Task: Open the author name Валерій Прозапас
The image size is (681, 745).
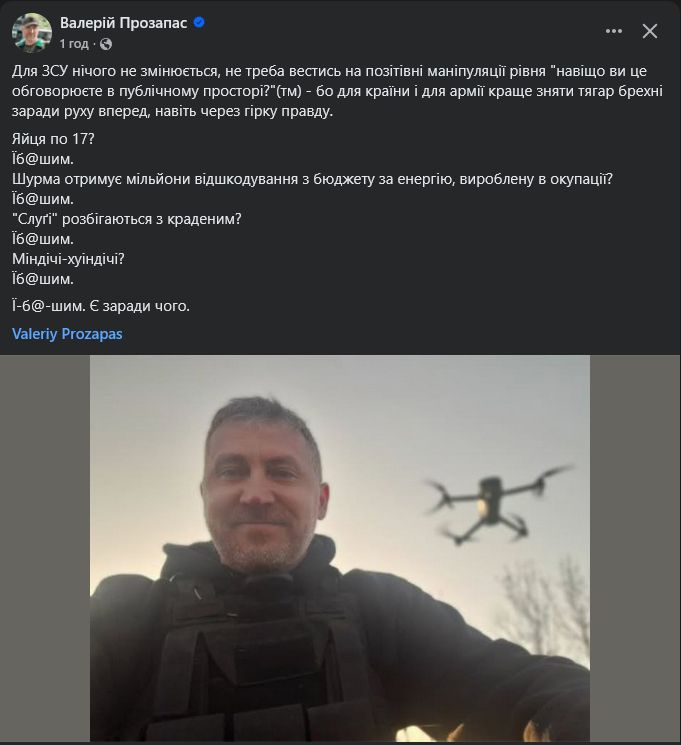Action: 124,23
